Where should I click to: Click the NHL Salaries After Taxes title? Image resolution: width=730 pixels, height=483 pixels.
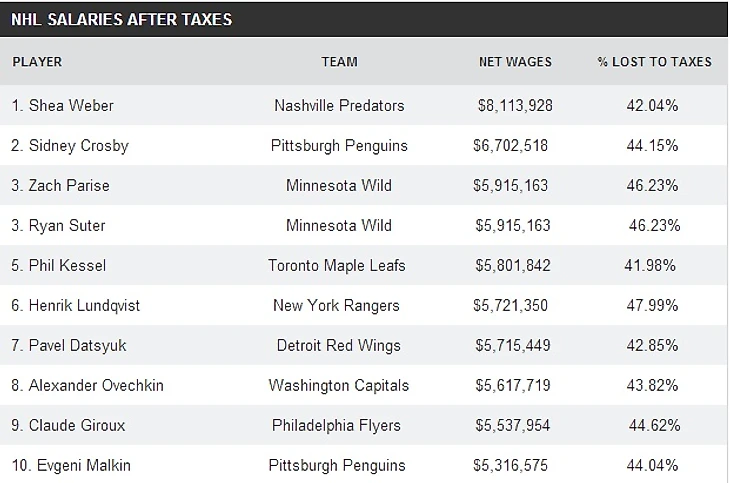click(x=124, y=18)
